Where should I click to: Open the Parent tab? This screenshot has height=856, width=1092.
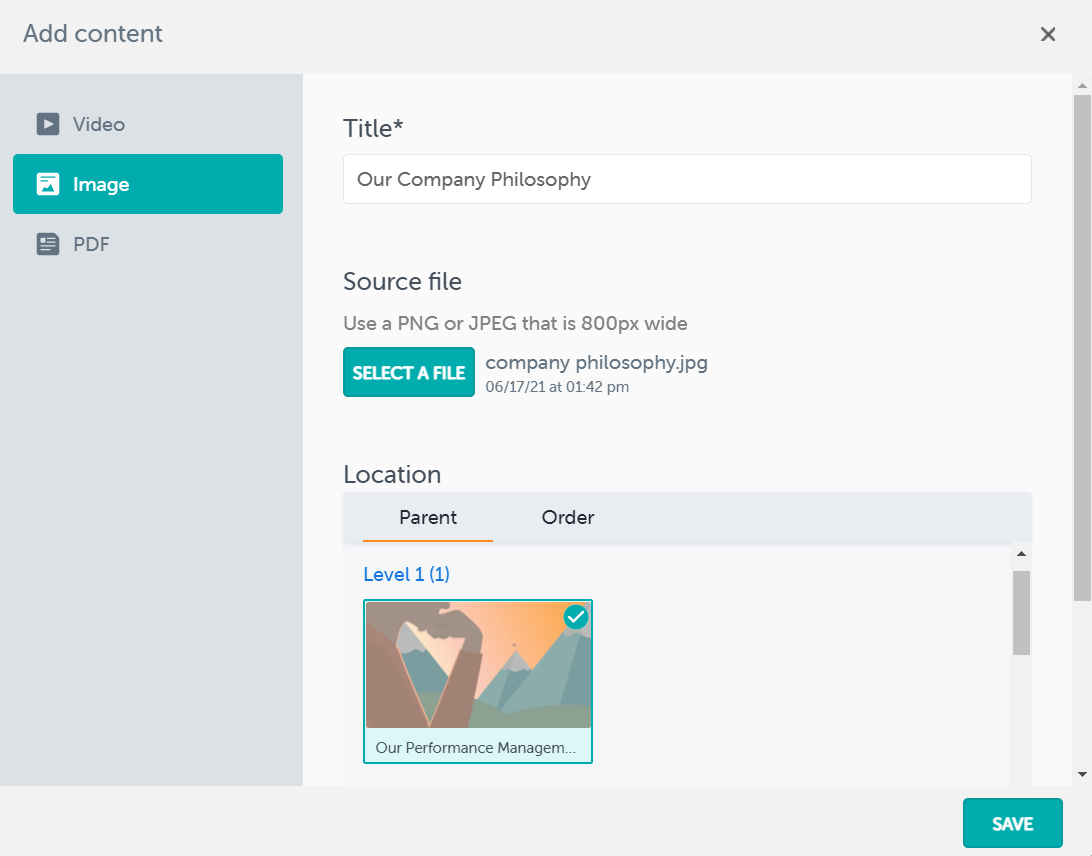click(428, 518)
